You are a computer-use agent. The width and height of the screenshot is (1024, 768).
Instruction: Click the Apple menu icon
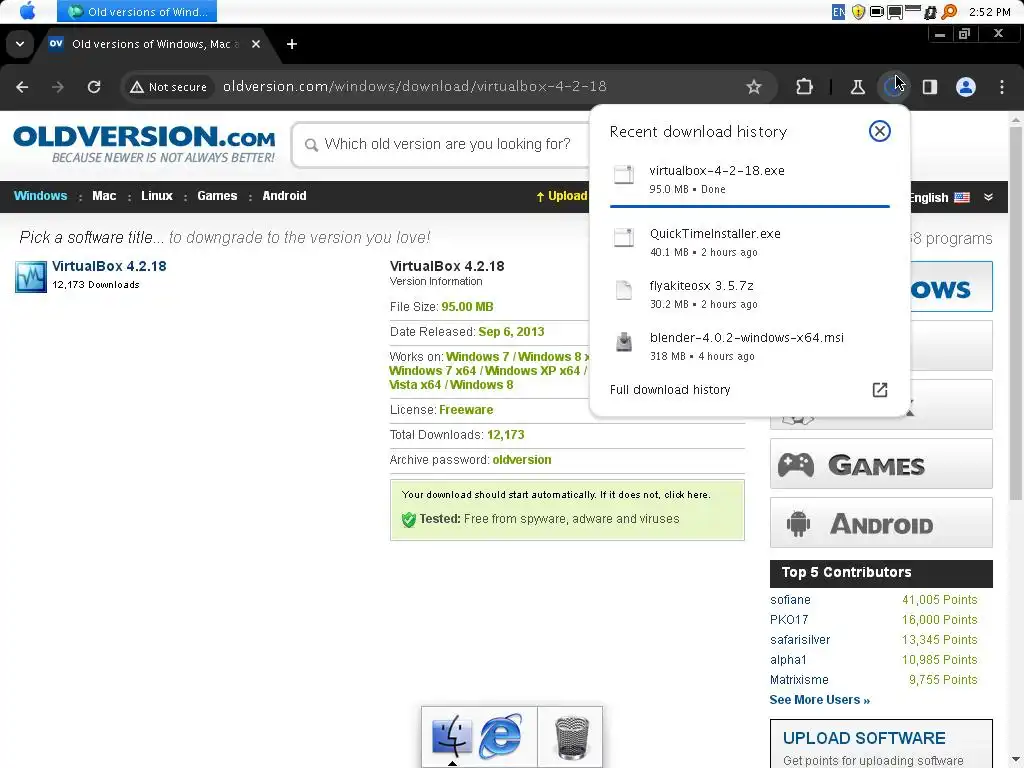pos(27,11)
